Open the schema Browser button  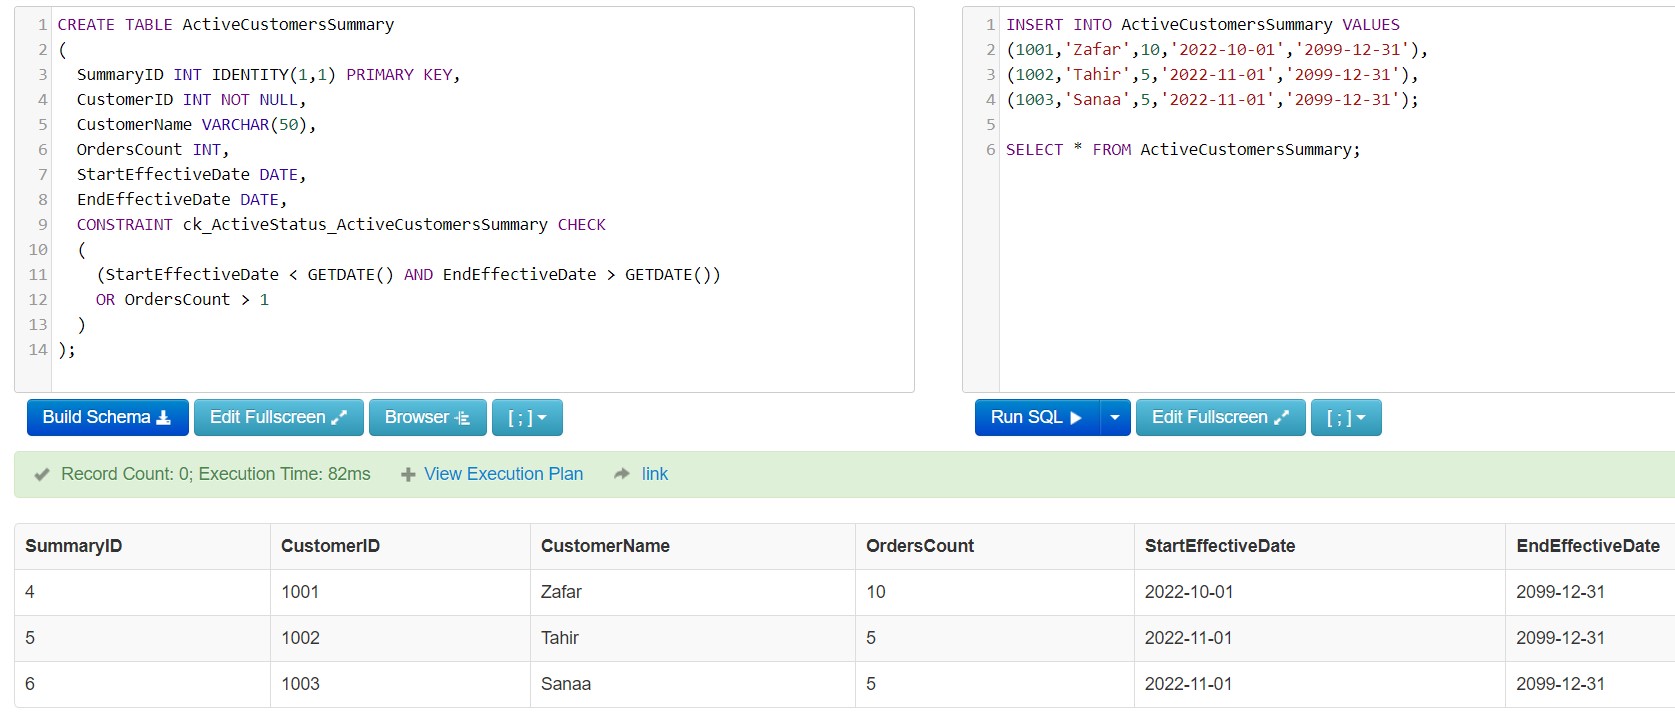[x=427, y=417]
